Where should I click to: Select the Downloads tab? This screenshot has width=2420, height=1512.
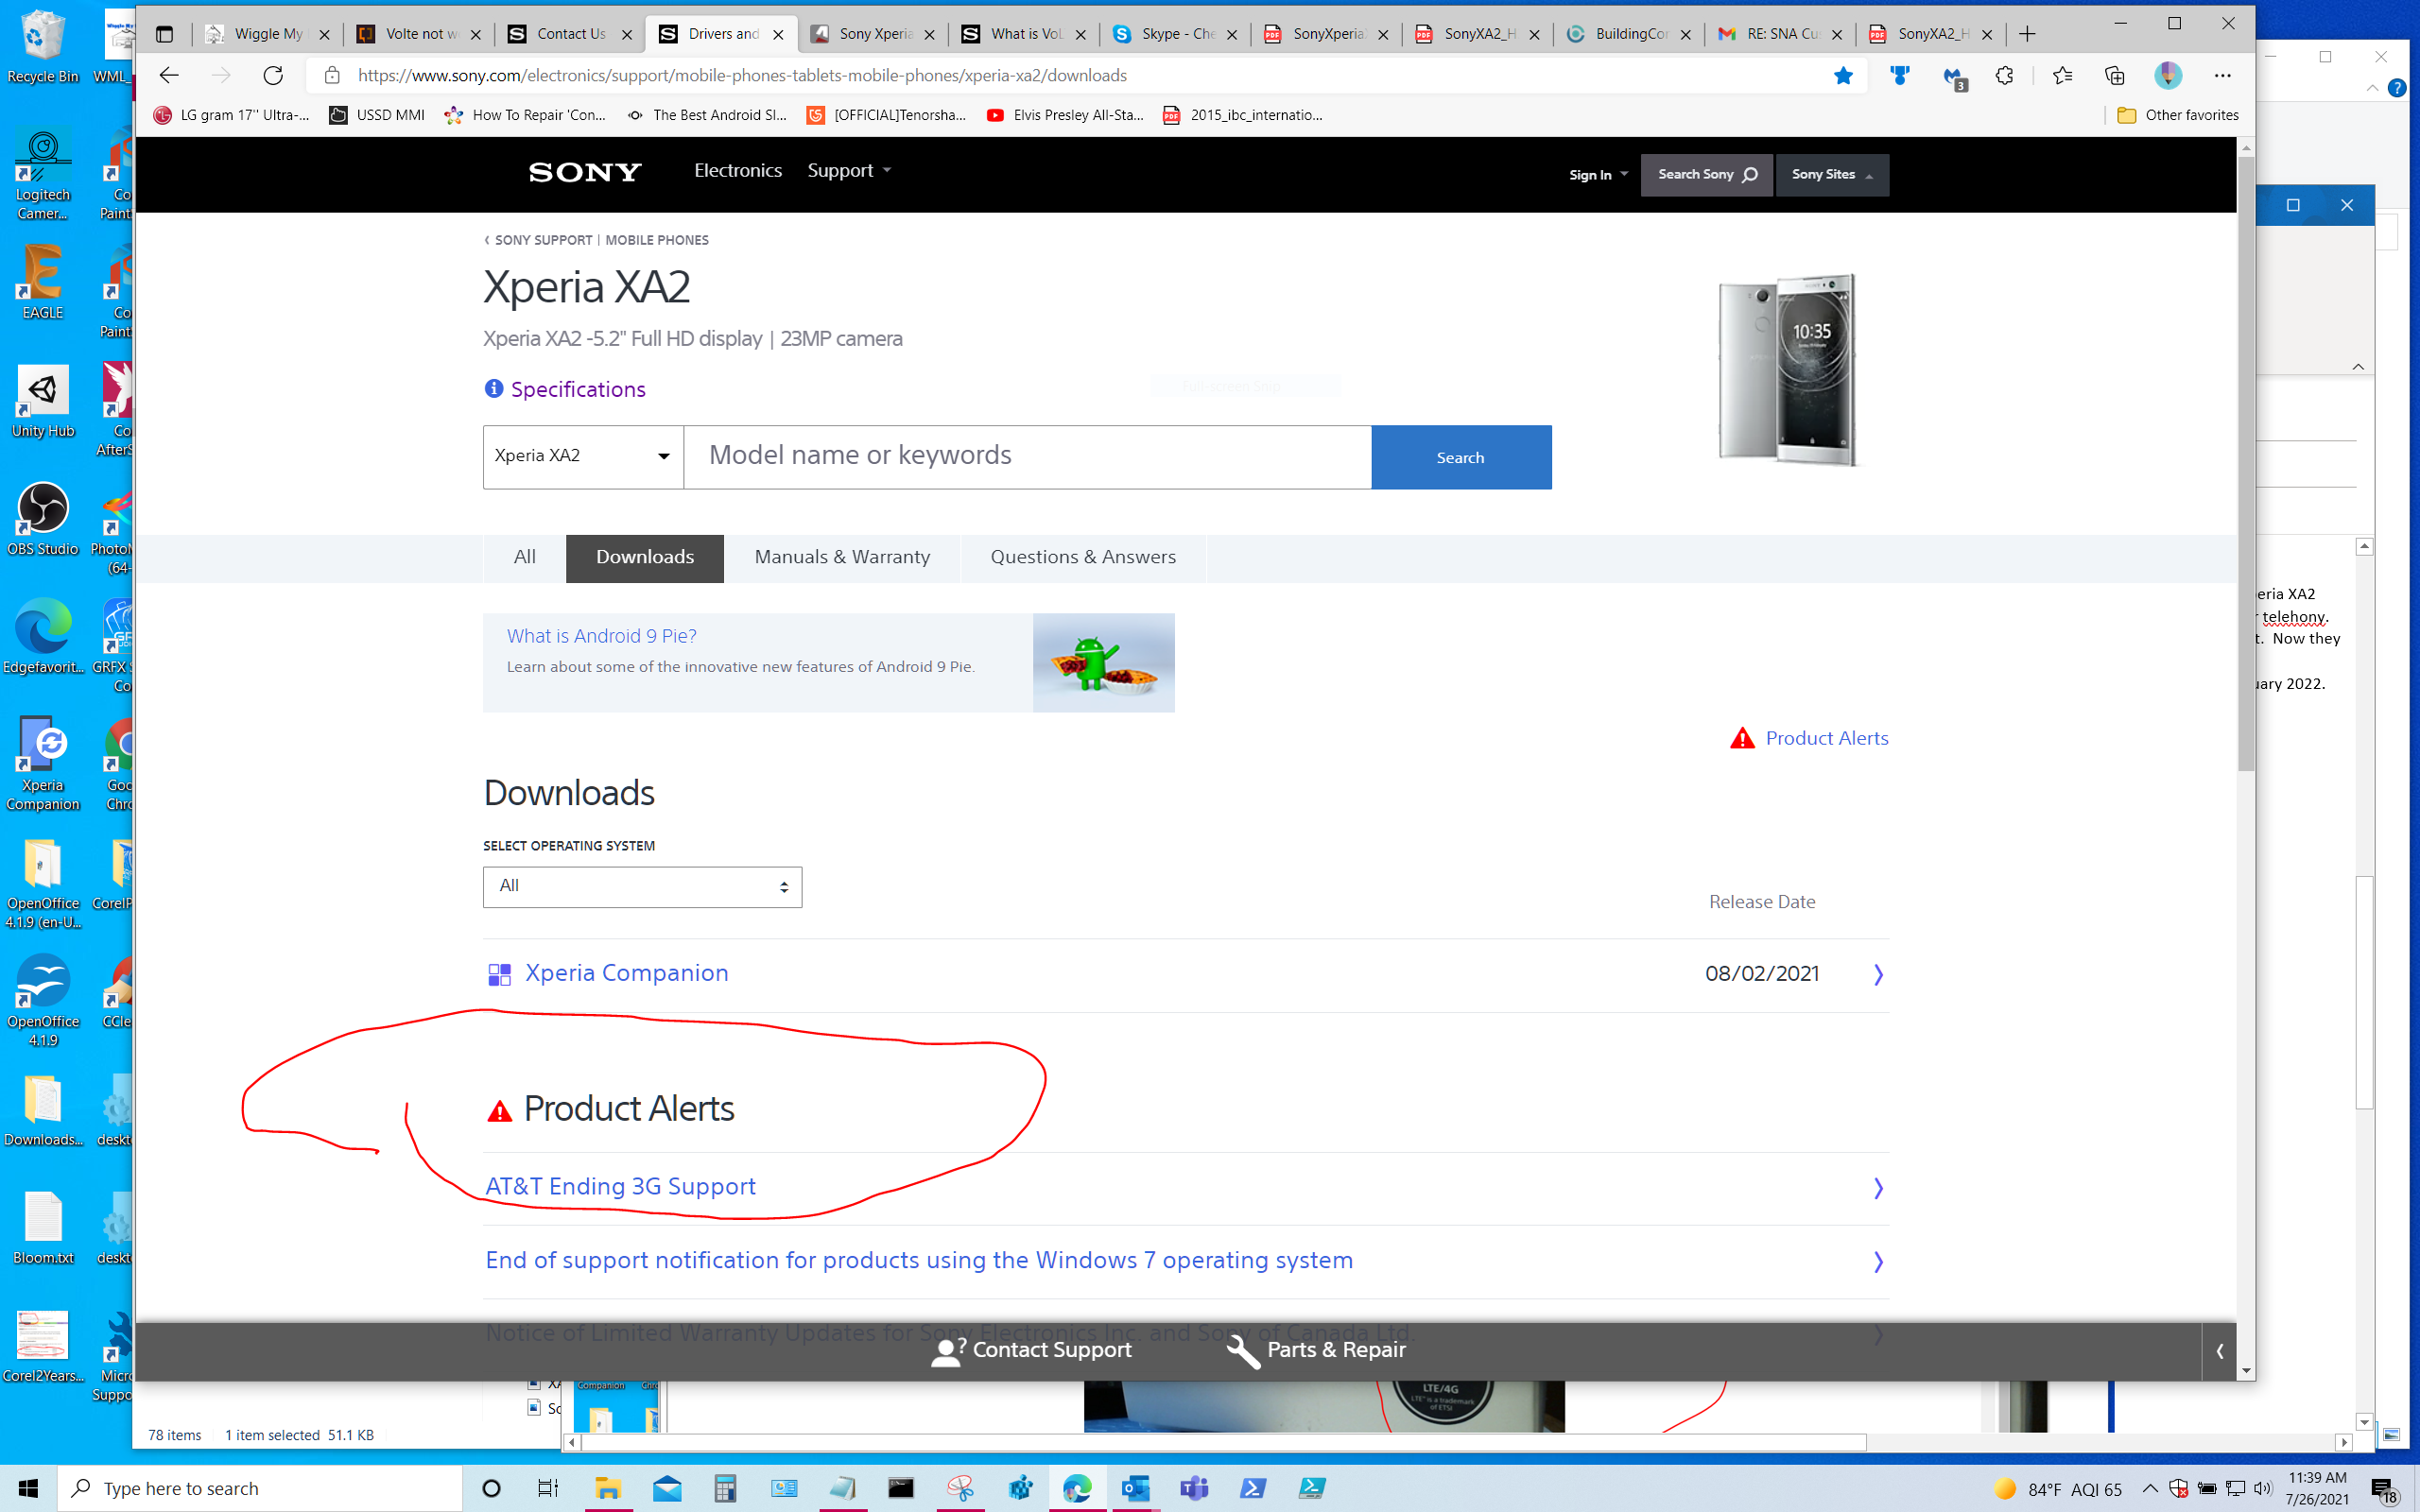coord(645,558)
